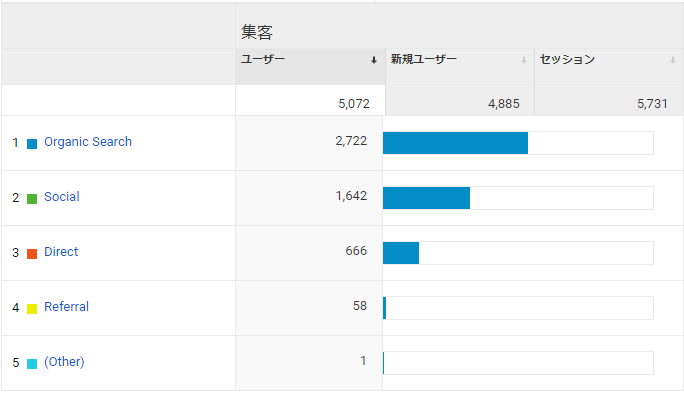Click the yellow Referral color square
Image resolution: width=684 pixels, height=393 pixels.
coord(32,308)
